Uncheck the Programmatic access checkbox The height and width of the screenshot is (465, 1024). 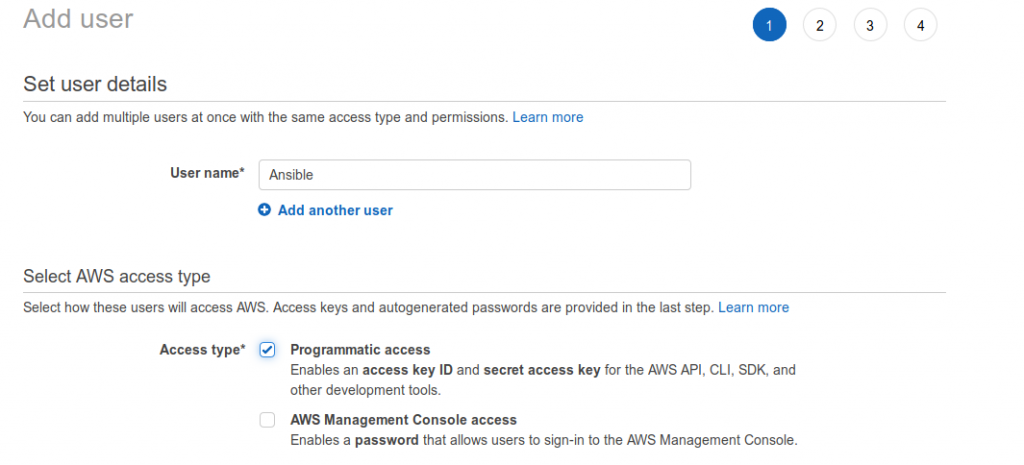267,350
